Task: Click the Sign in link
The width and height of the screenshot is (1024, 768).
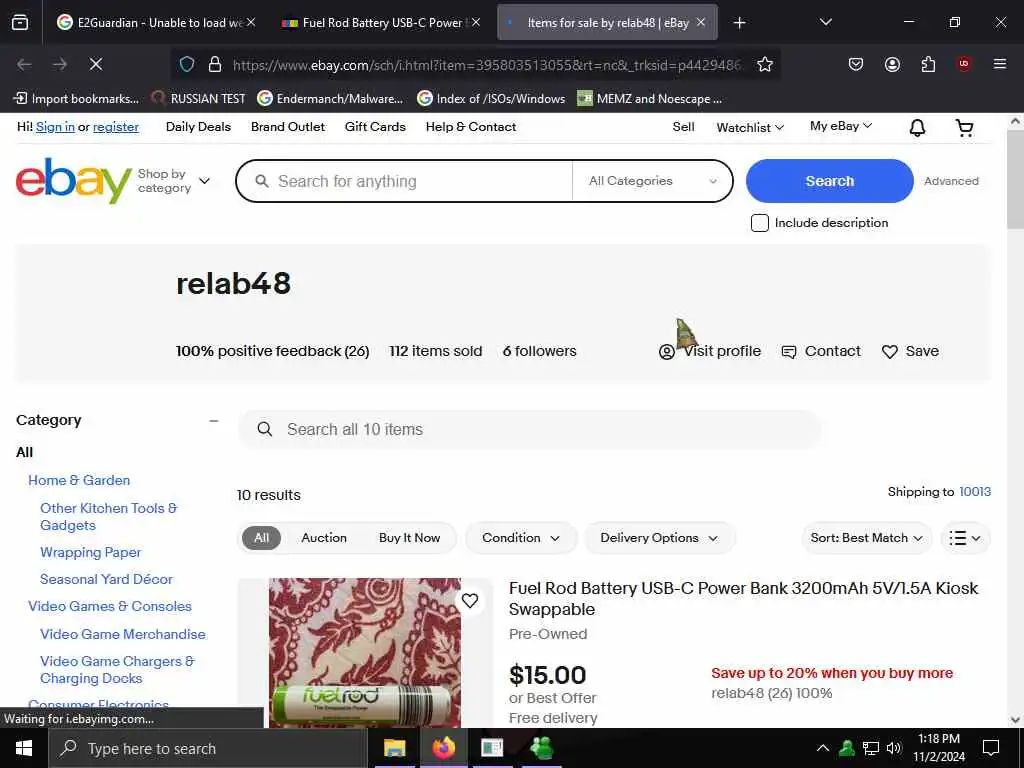Action: click(55, 127)
